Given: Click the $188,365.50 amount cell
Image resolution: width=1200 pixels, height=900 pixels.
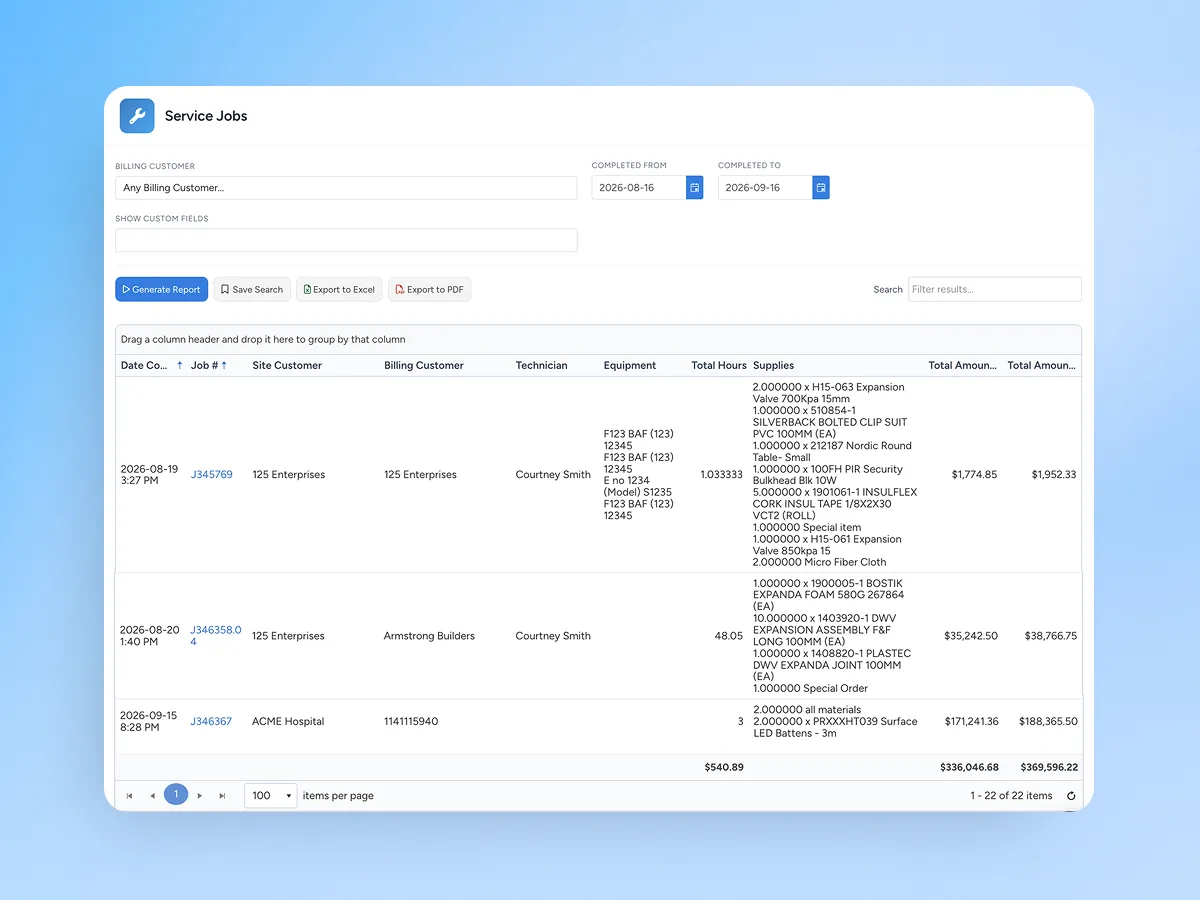Looking at the screenshot, I should 1047,722.
